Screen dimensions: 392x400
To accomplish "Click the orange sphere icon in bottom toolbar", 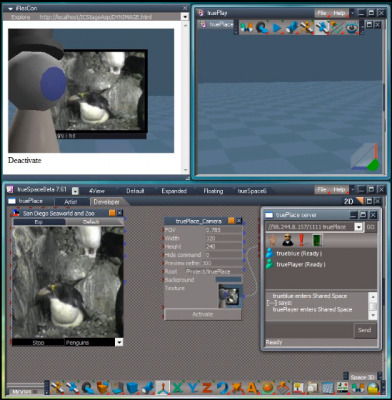I will [268, 388].
